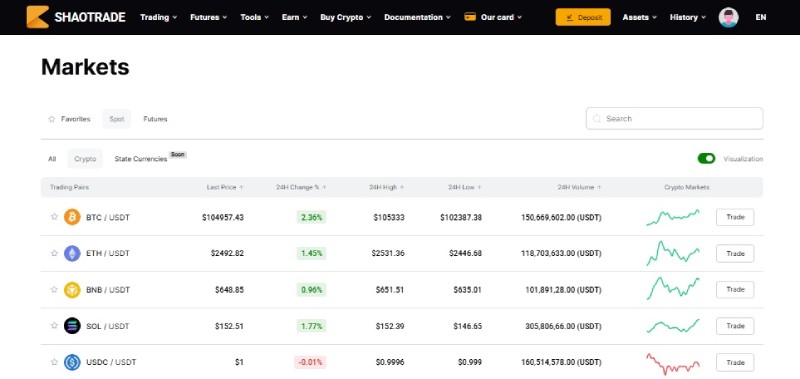Screen dimensions: 800x379
Task: Open the user avatar profile icon
Action: (x=728, y=17)
